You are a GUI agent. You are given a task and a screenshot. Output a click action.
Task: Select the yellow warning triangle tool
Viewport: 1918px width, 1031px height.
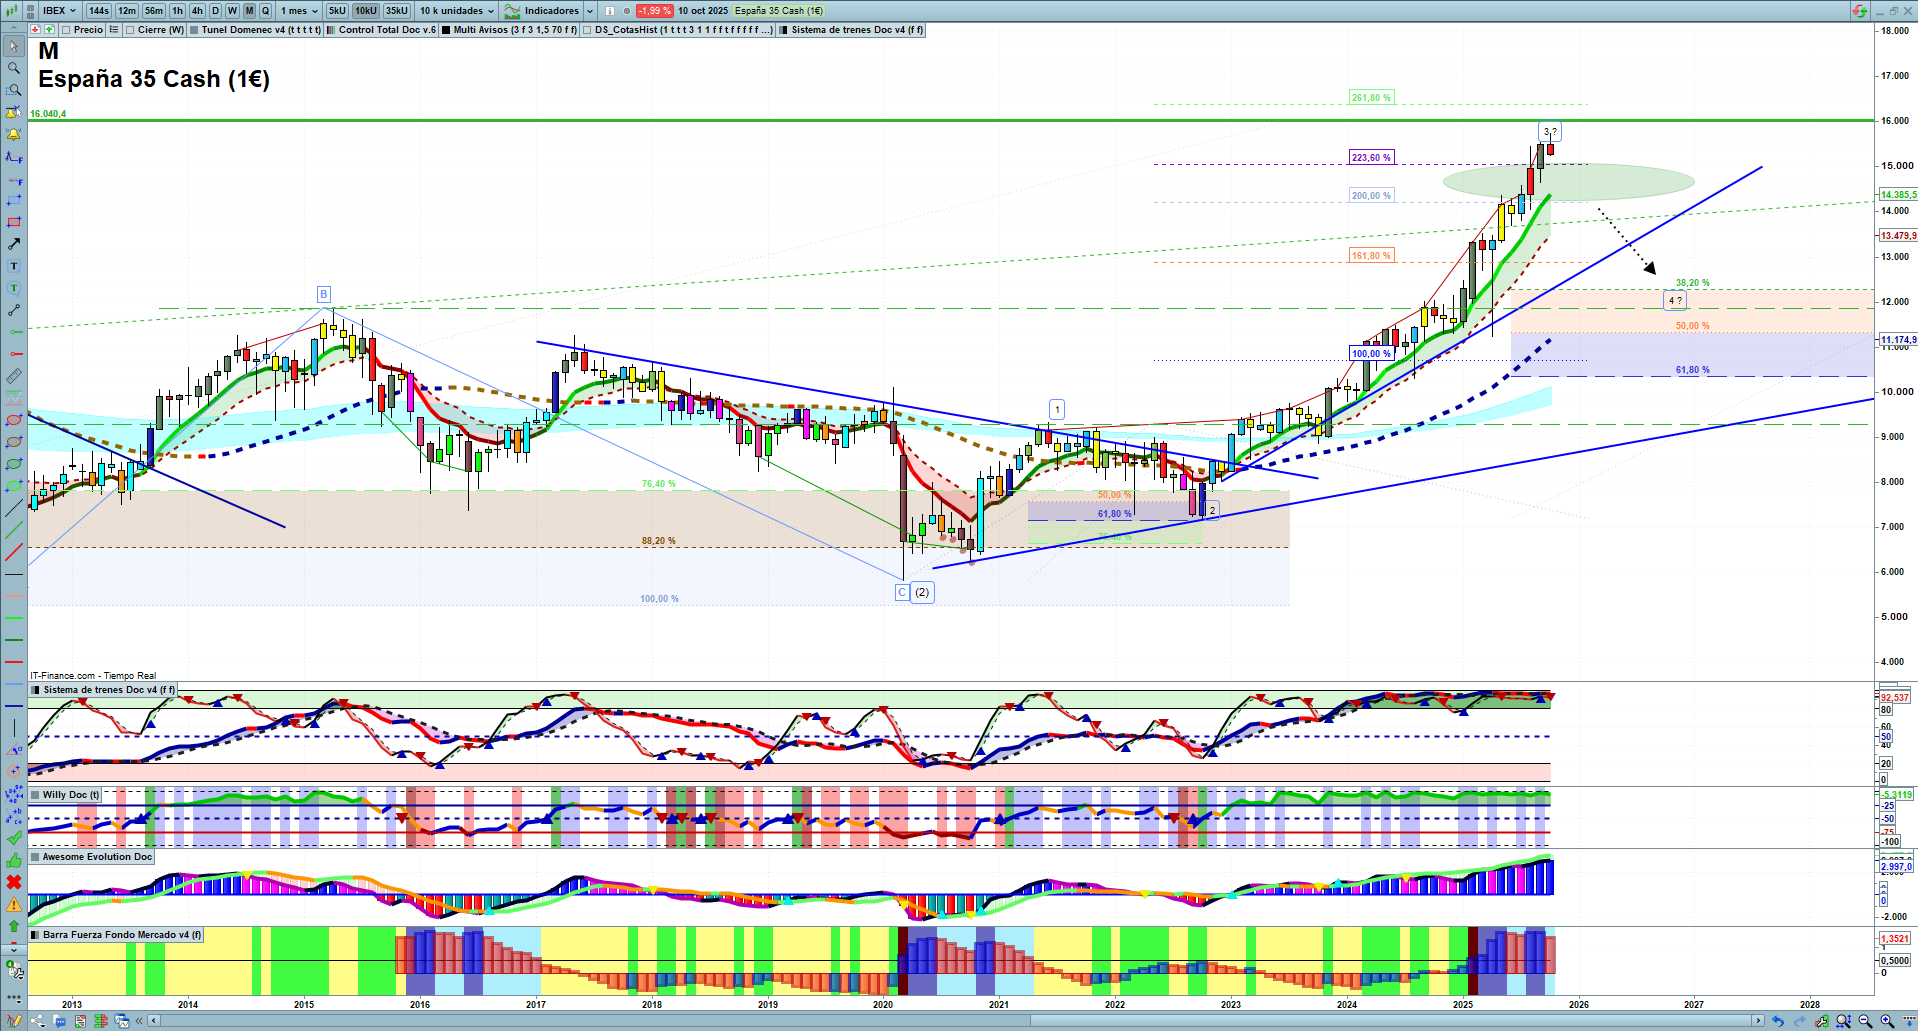(x=14, y=904)
